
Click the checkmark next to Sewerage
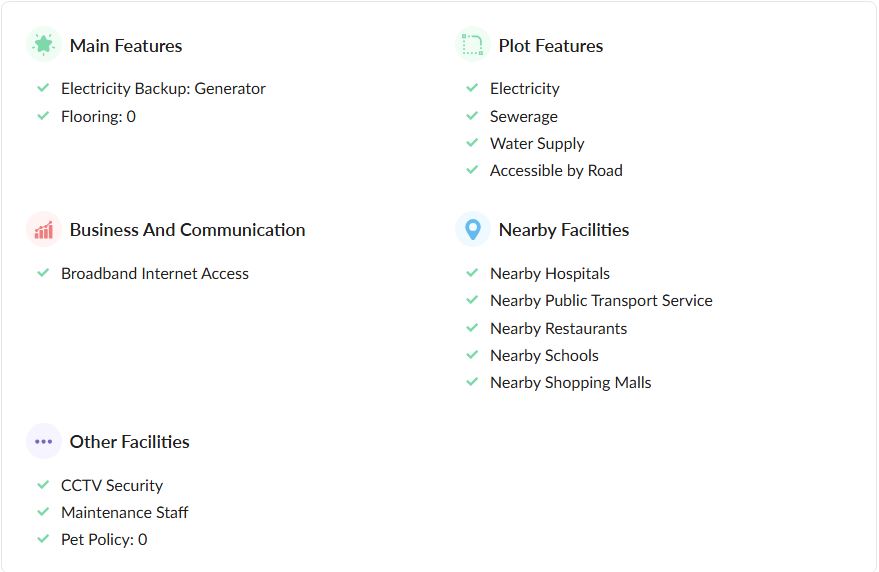472,116
